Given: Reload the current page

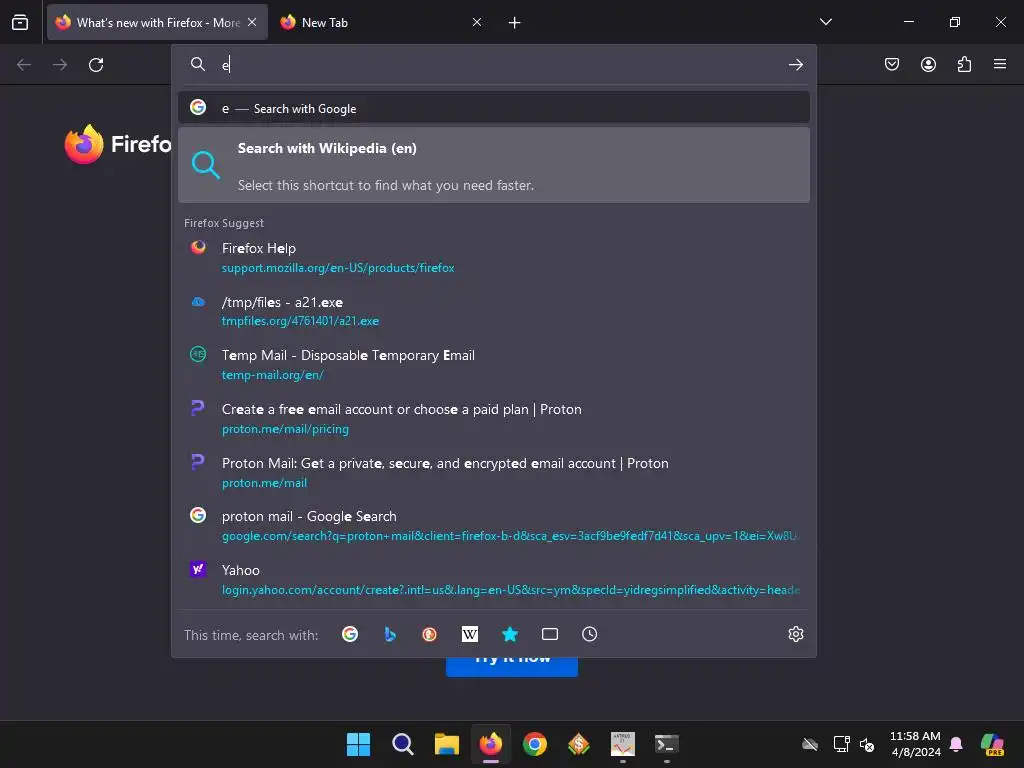Looking at the screenshot, I should pos(96,65).
